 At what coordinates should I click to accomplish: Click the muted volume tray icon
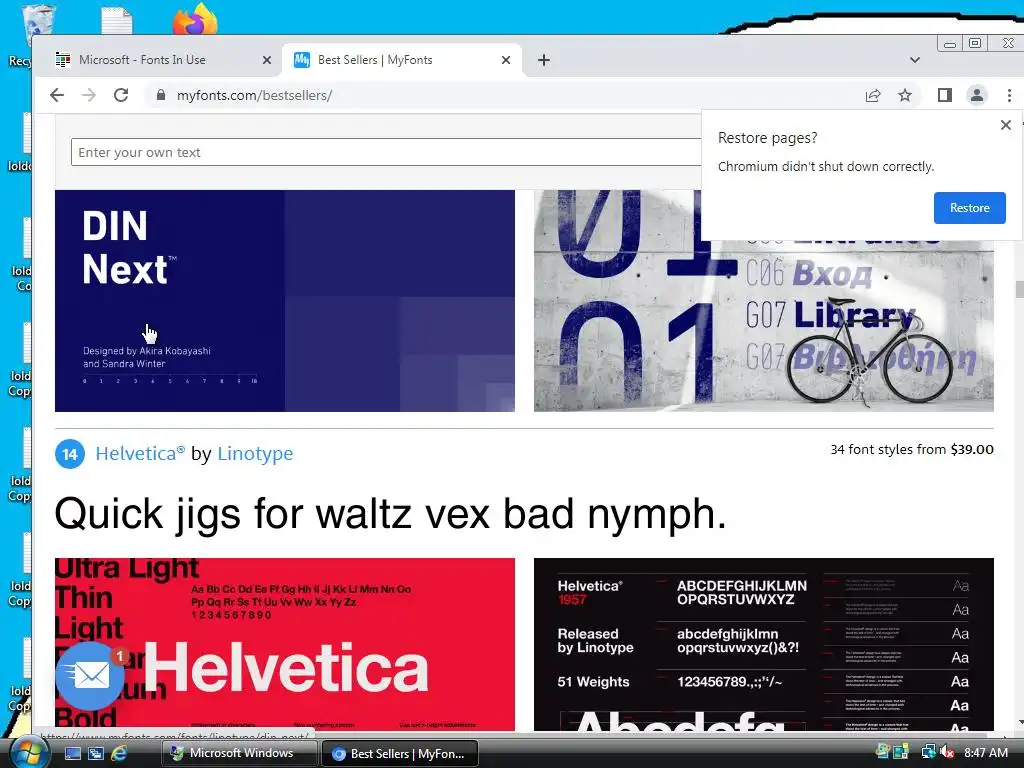947,752
